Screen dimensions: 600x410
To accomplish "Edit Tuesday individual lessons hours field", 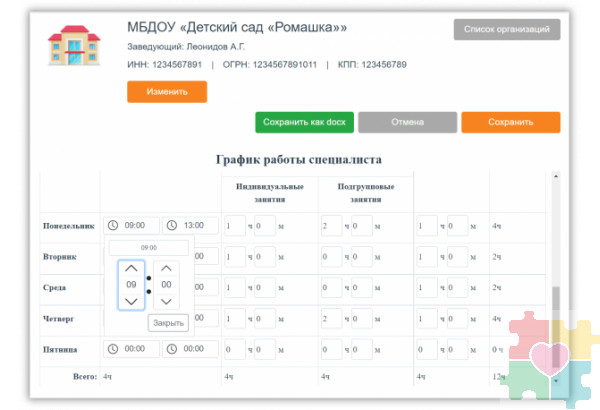I will [x=235, y=256].
